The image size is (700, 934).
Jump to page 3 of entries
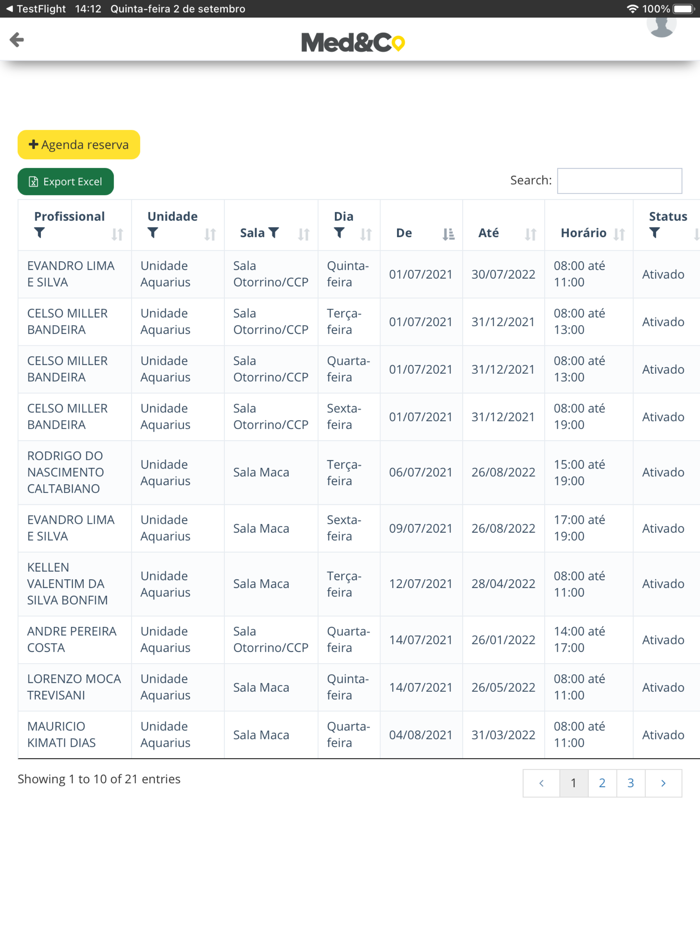[631, 783]
